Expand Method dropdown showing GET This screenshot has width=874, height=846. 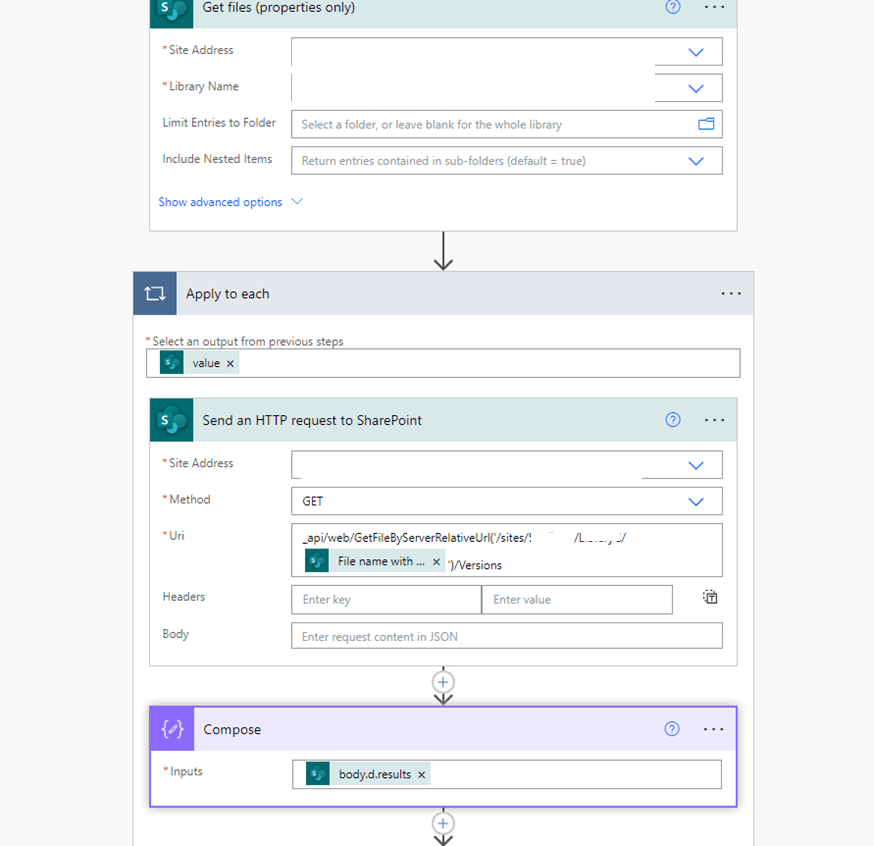pyautogui.click(x=696, y=502)
